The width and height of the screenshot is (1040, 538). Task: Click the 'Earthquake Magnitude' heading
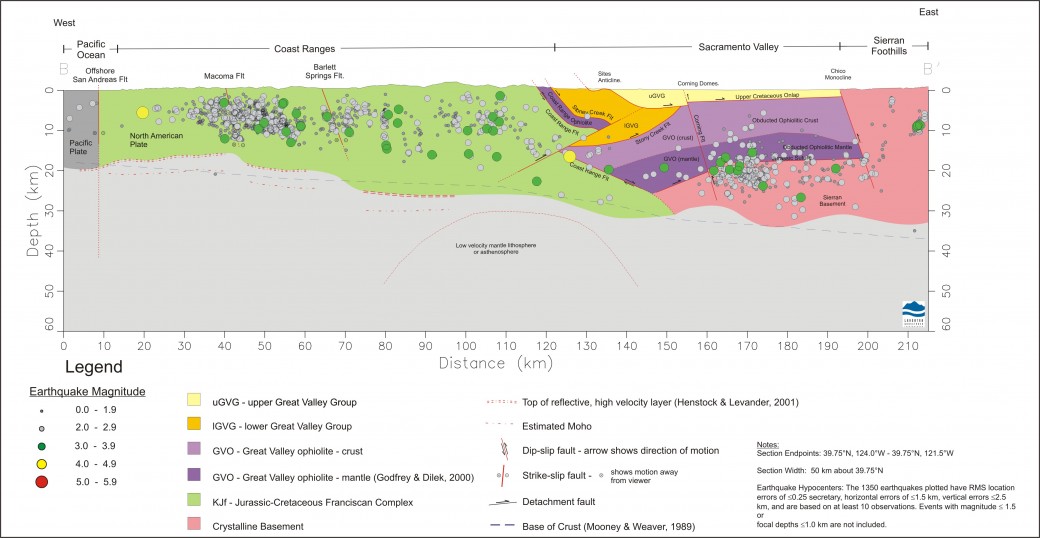[88, 391]
